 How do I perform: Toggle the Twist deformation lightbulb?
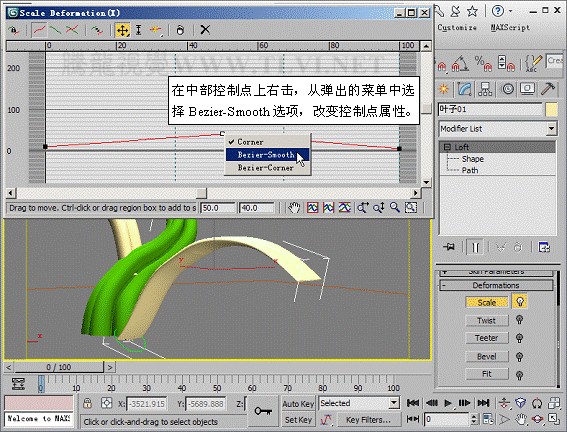point(520,320)
